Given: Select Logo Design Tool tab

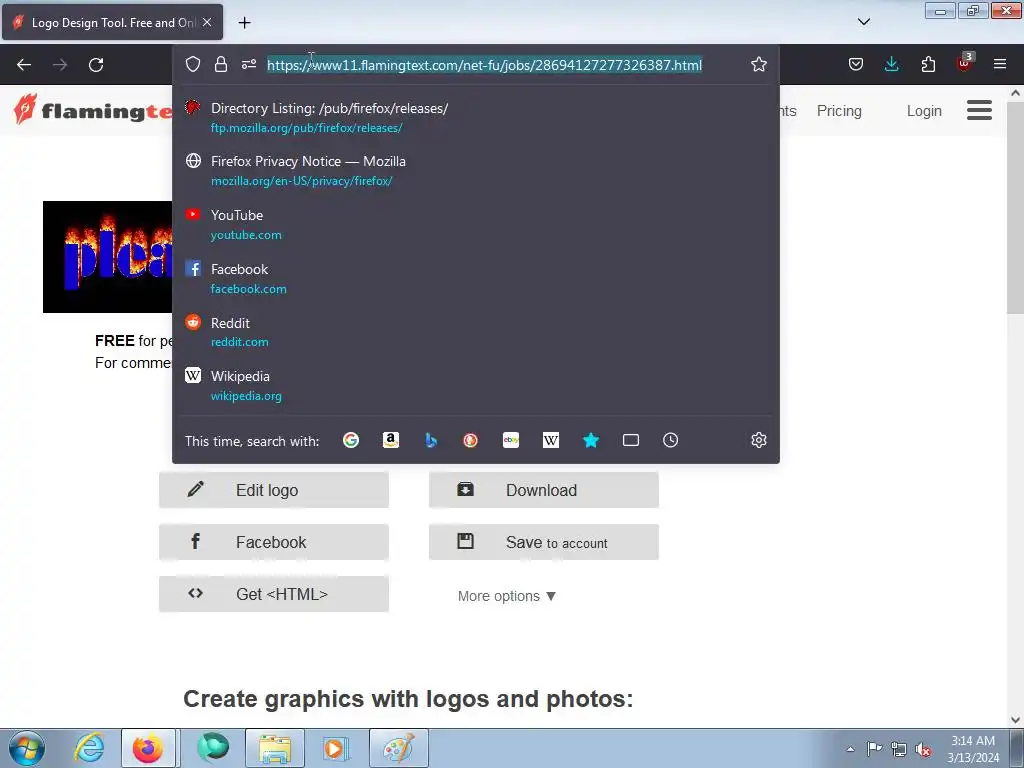Looking at the screenshot, I should (x=112, y=22).
